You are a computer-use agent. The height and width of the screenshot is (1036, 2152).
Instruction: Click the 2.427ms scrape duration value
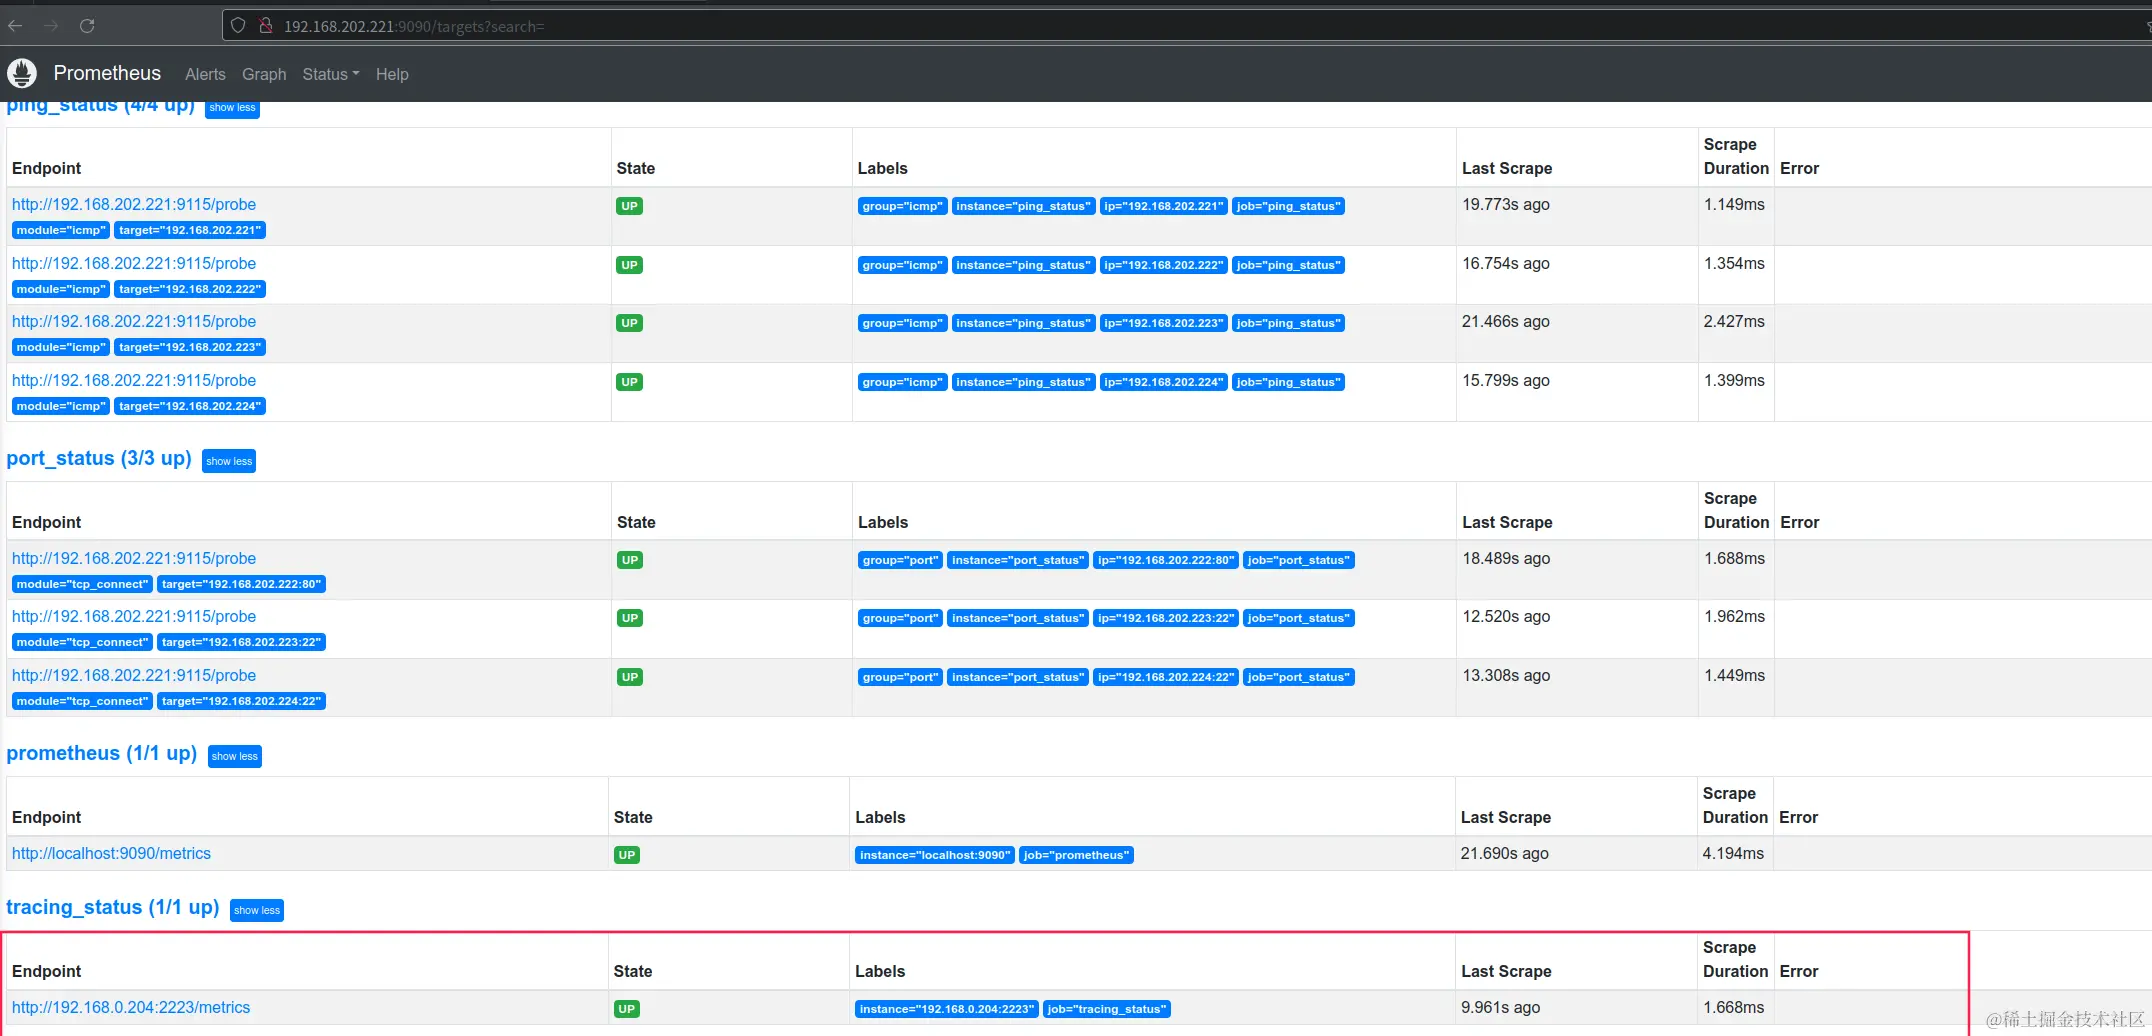[x=1734, y=321]
